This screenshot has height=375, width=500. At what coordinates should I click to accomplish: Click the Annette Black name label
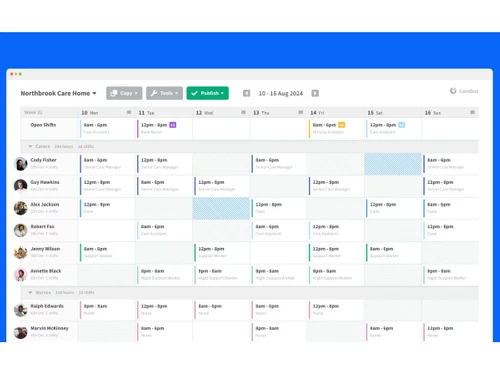[46, 271]
